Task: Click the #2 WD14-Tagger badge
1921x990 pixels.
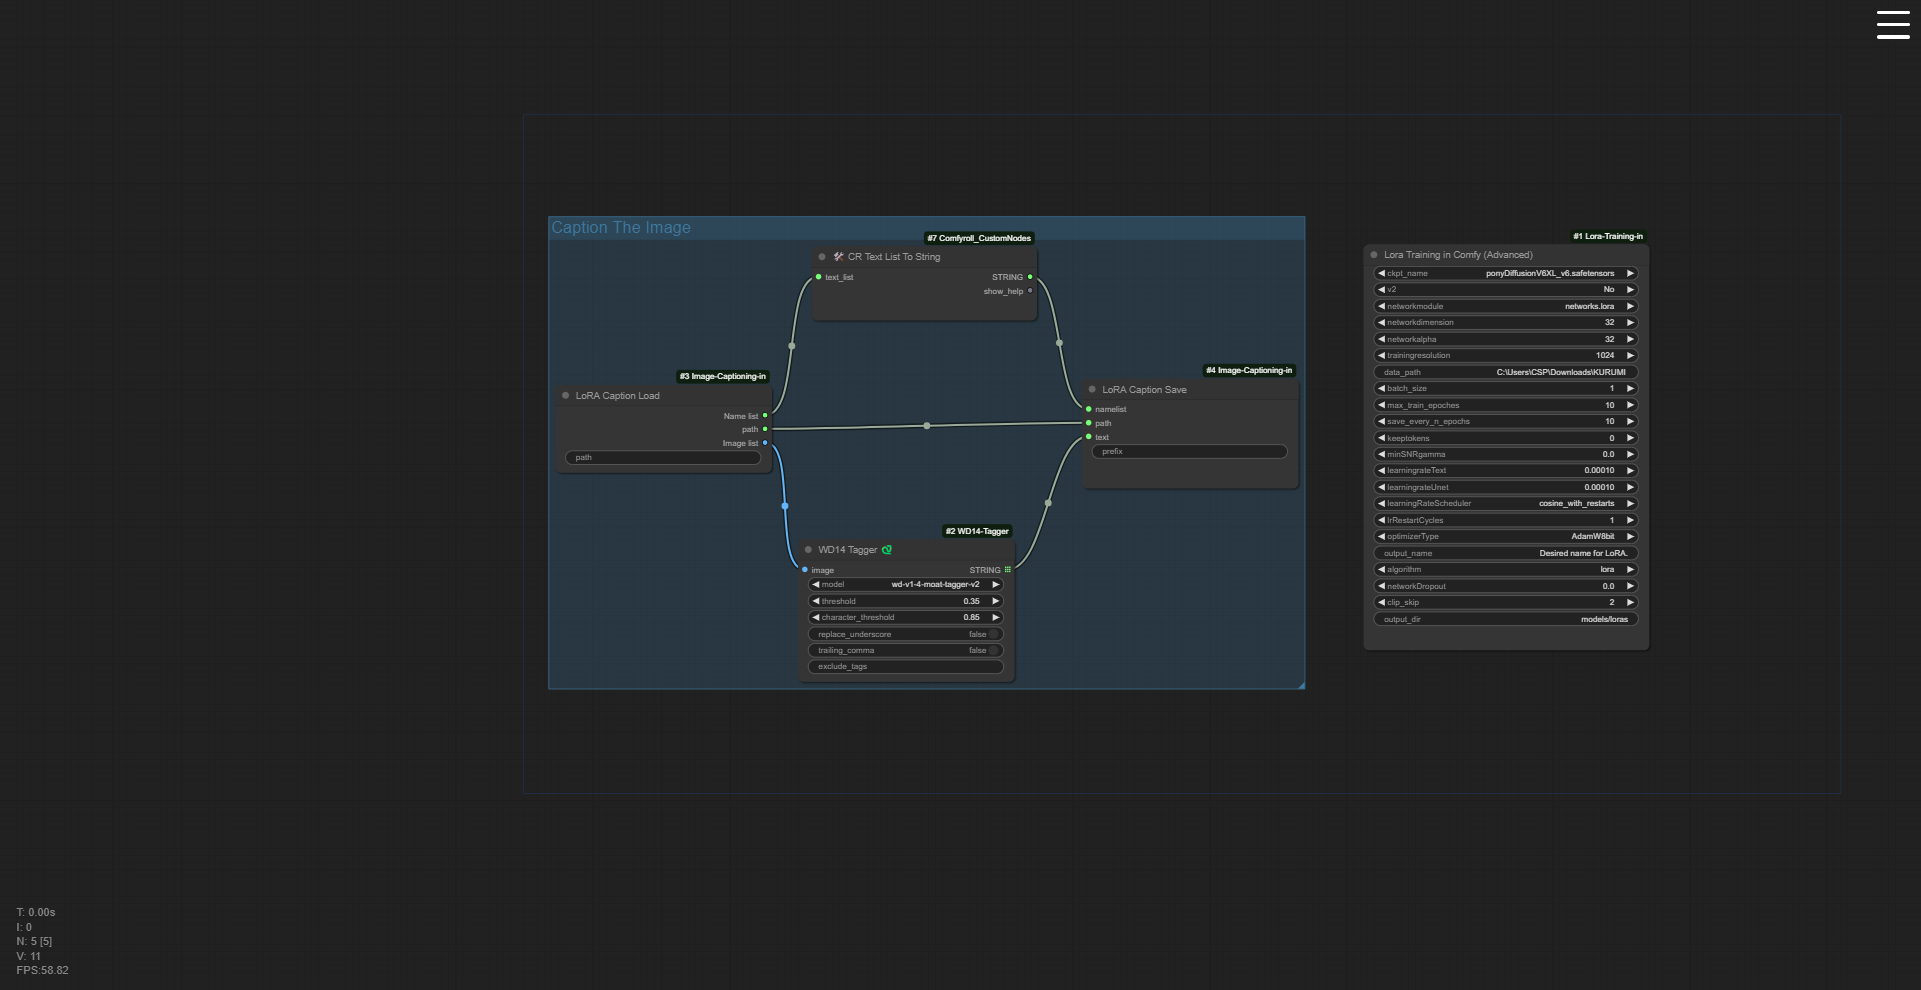Action: [x=977, y=531]
